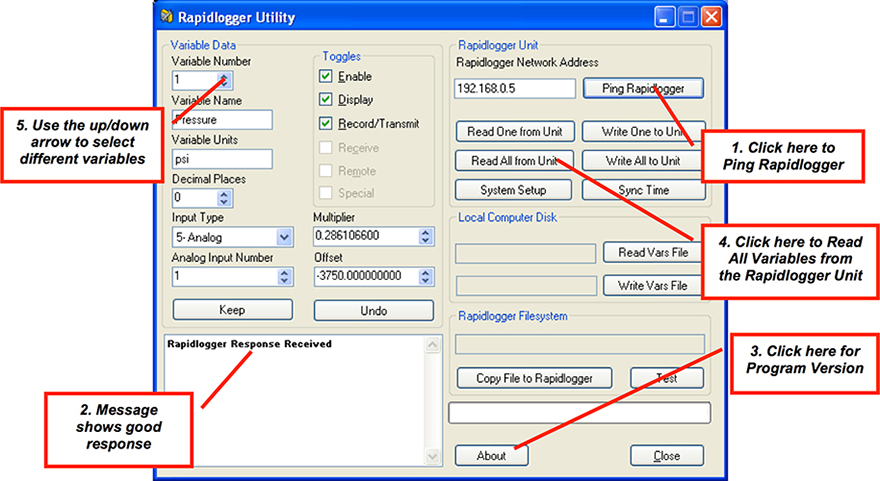Click the Ping Rapidlogger button
The height and width of the screenshot is (481, 880).
pos(643,88)
